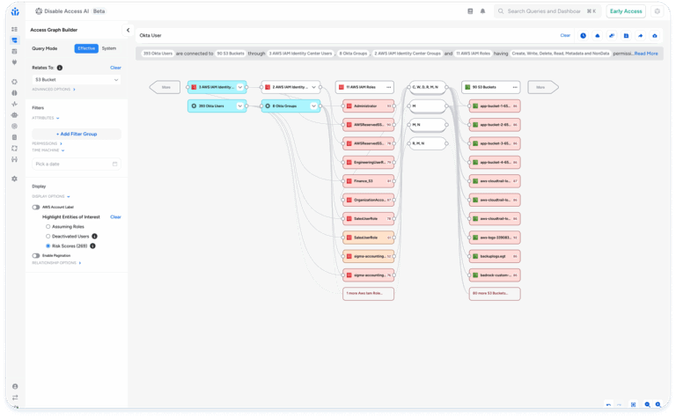This screenshot has height=417, width=676.
Task: Click the clock history icon in graph toolbar
Action: coord(583,36)
